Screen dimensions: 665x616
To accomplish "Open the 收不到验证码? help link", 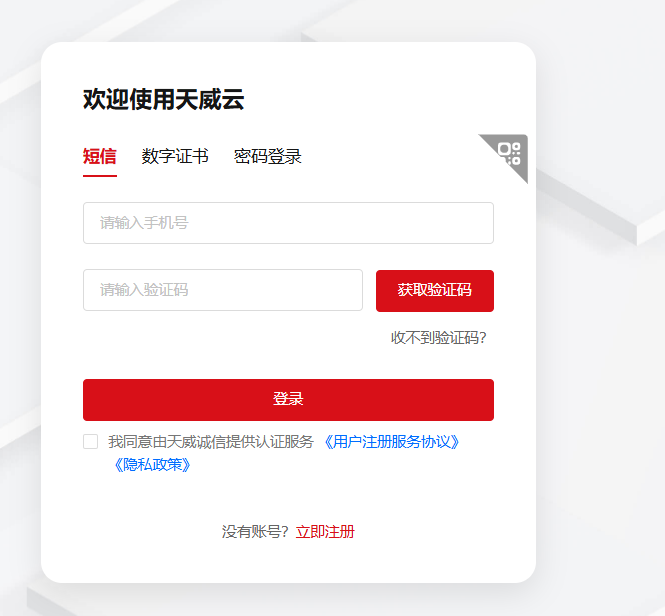I will point(439,338).
